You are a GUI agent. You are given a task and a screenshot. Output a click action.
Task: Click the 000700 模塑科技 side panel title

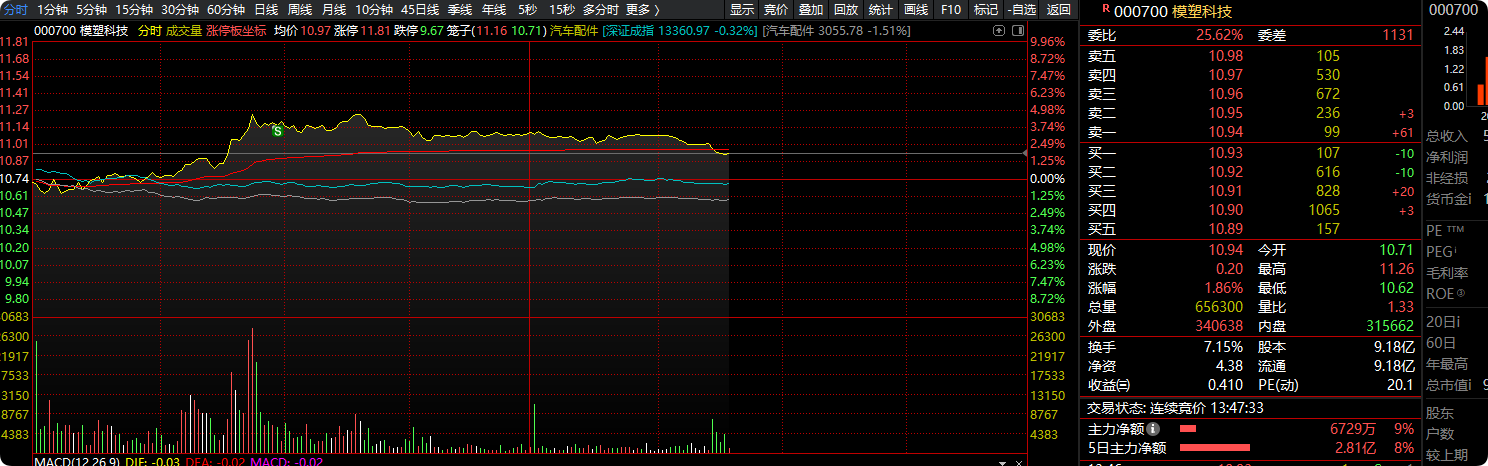coord(1173,11)
